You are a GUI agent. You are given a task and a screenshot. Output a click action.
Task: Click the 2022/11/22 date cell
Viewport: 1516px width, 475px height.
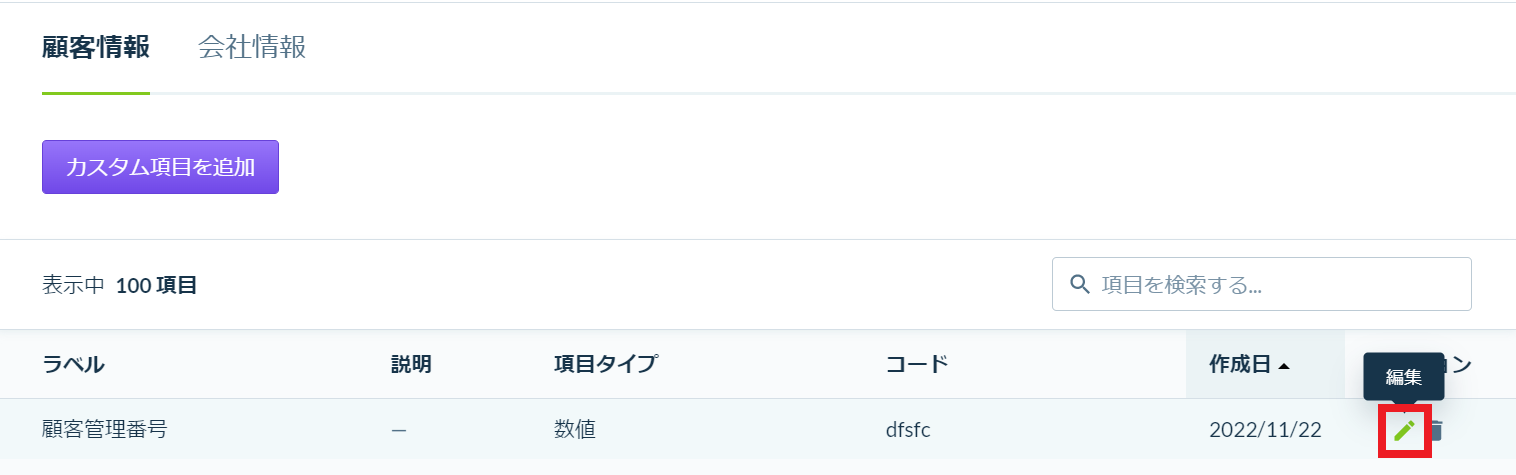pos(1265,430)
